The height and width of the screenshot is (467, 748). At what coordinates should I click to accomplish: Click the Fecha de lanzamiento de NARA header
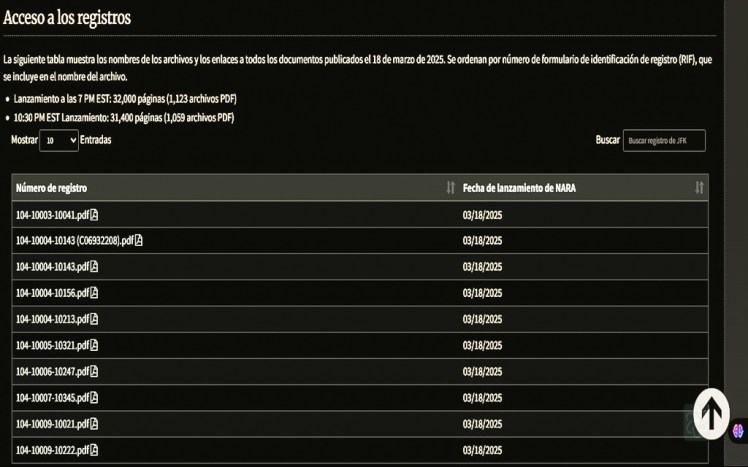pos(519,188)
